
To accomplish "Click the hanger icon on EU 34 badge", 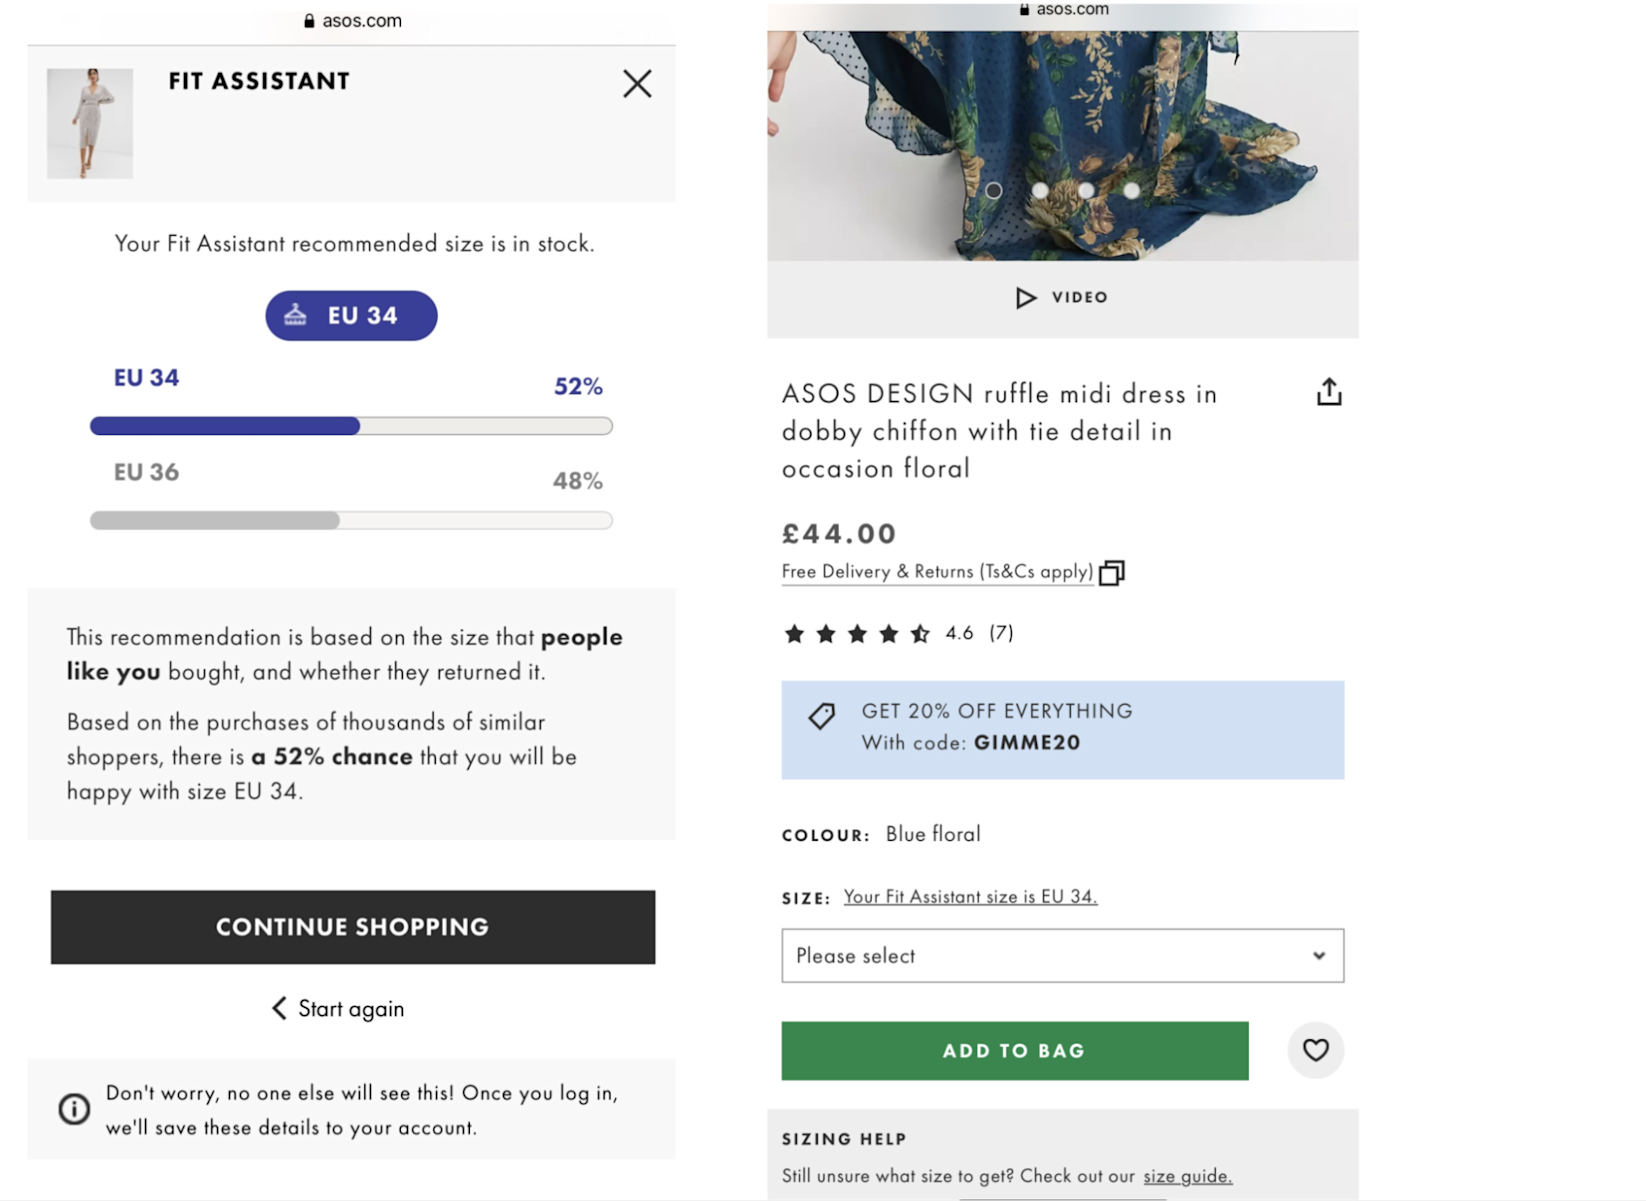I will click(x=295, y=315).
